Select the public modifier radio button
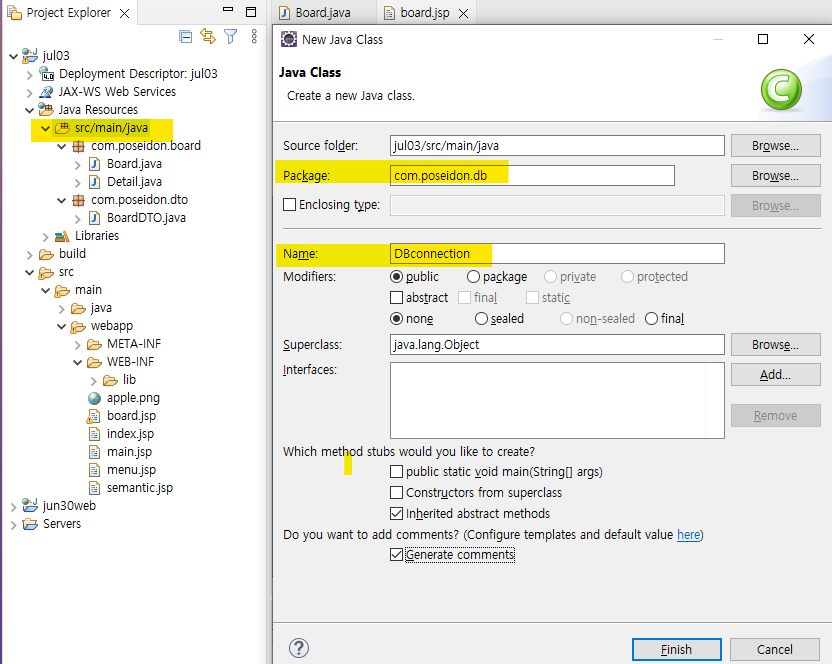Image resolution: width=832 pixels, height=664 pixels. pos(396,277)
